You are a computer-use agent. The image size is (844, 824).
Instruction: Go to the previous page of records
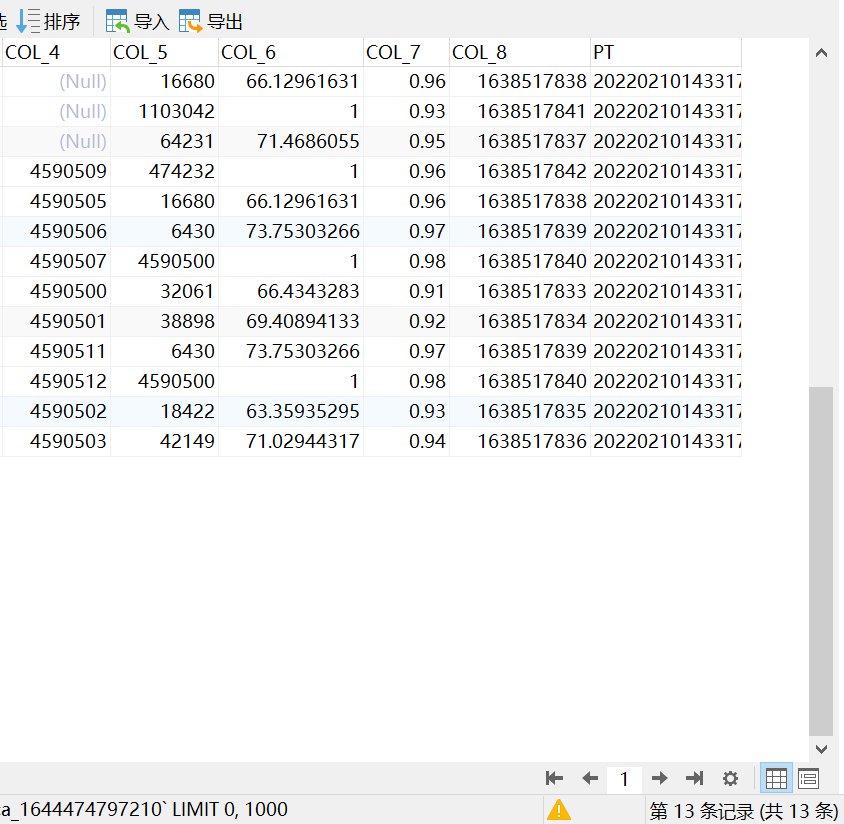[589, 778]
